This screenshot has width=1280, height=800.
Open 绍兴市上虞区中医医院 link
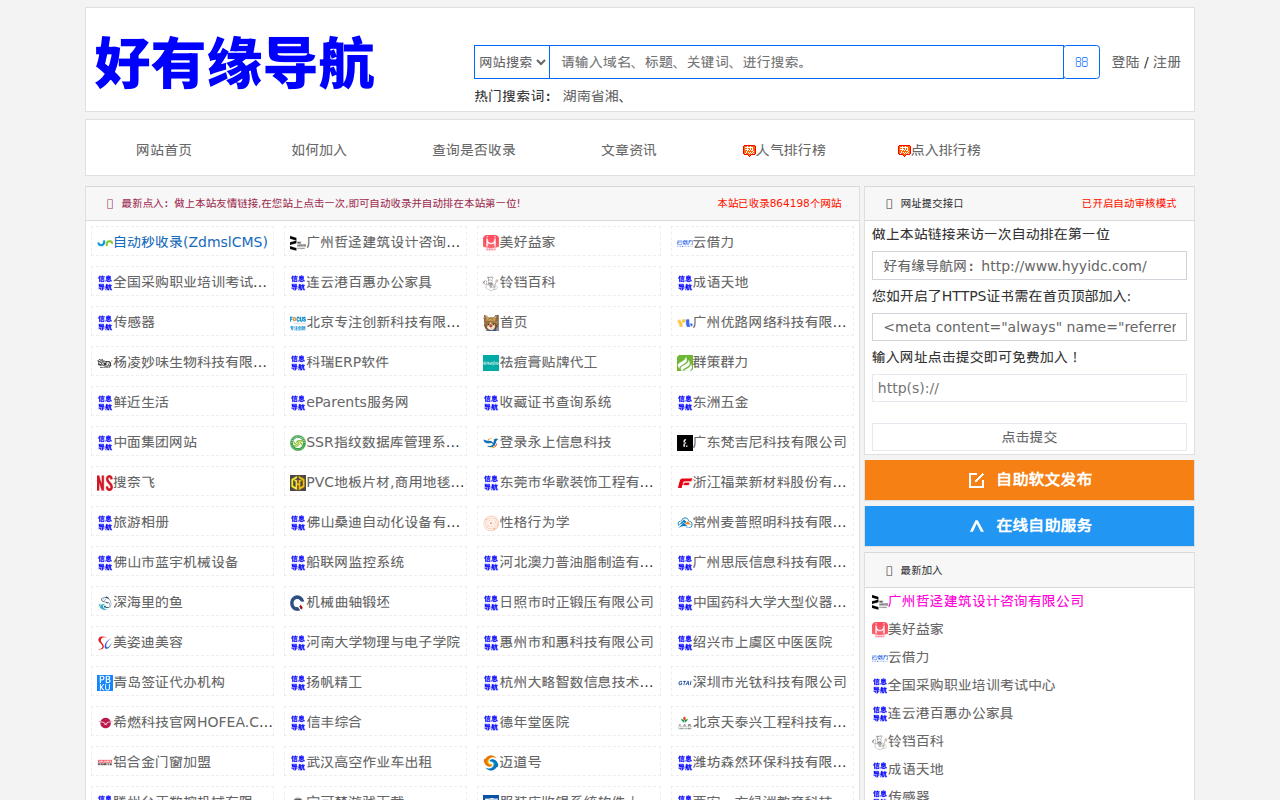tap(763, 642)
